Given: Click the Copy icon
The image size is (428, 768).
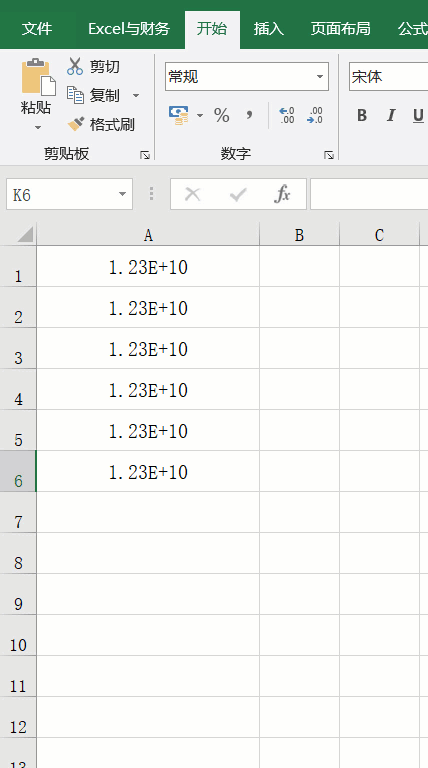Looking at the screenshot, I should point(75,95).
